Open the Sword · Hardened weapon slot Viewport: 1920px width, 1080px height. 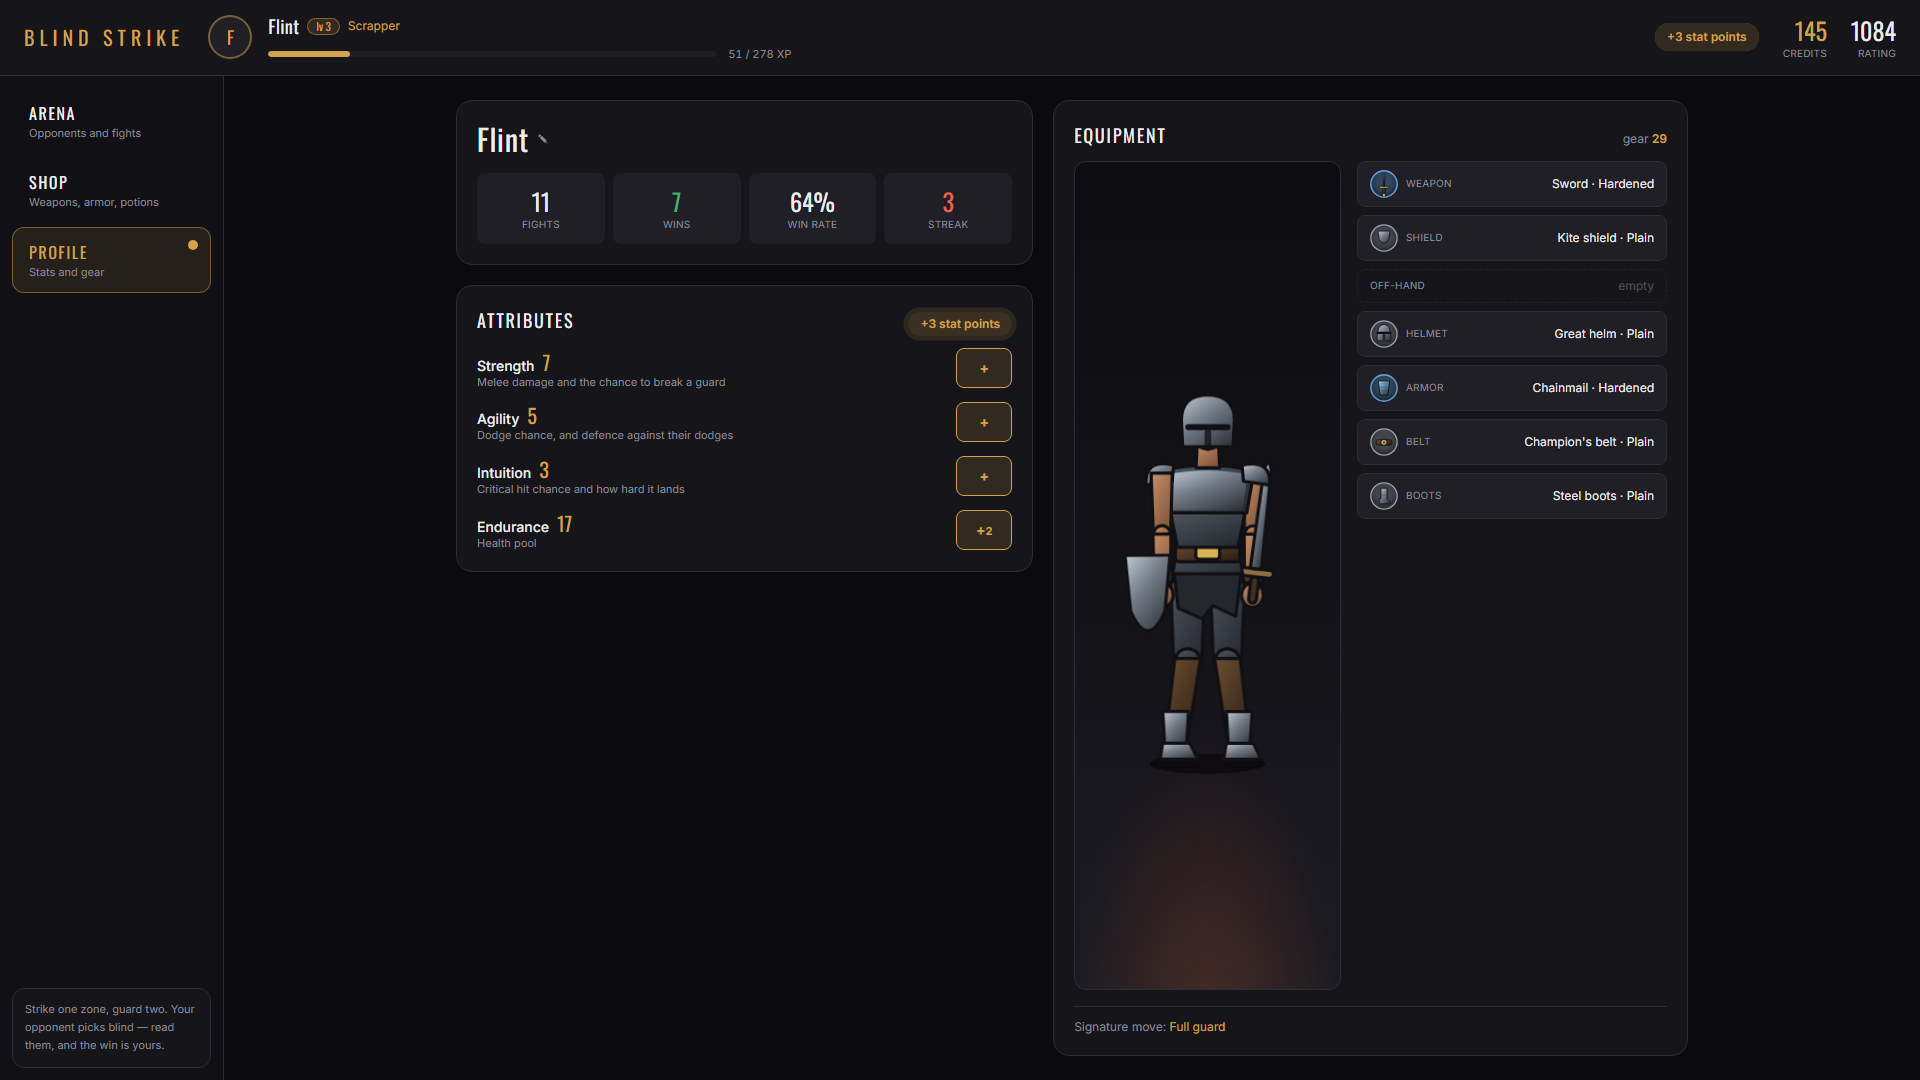pos(1512,184)
